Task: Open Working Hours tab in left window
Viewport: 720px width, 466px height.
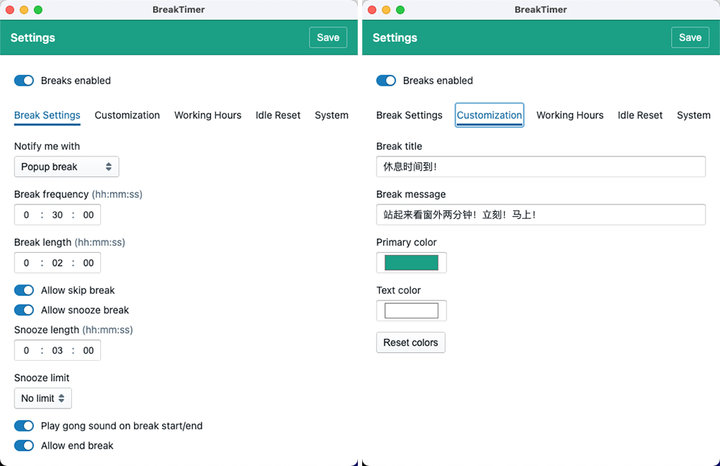Action: tap(208, 115)
